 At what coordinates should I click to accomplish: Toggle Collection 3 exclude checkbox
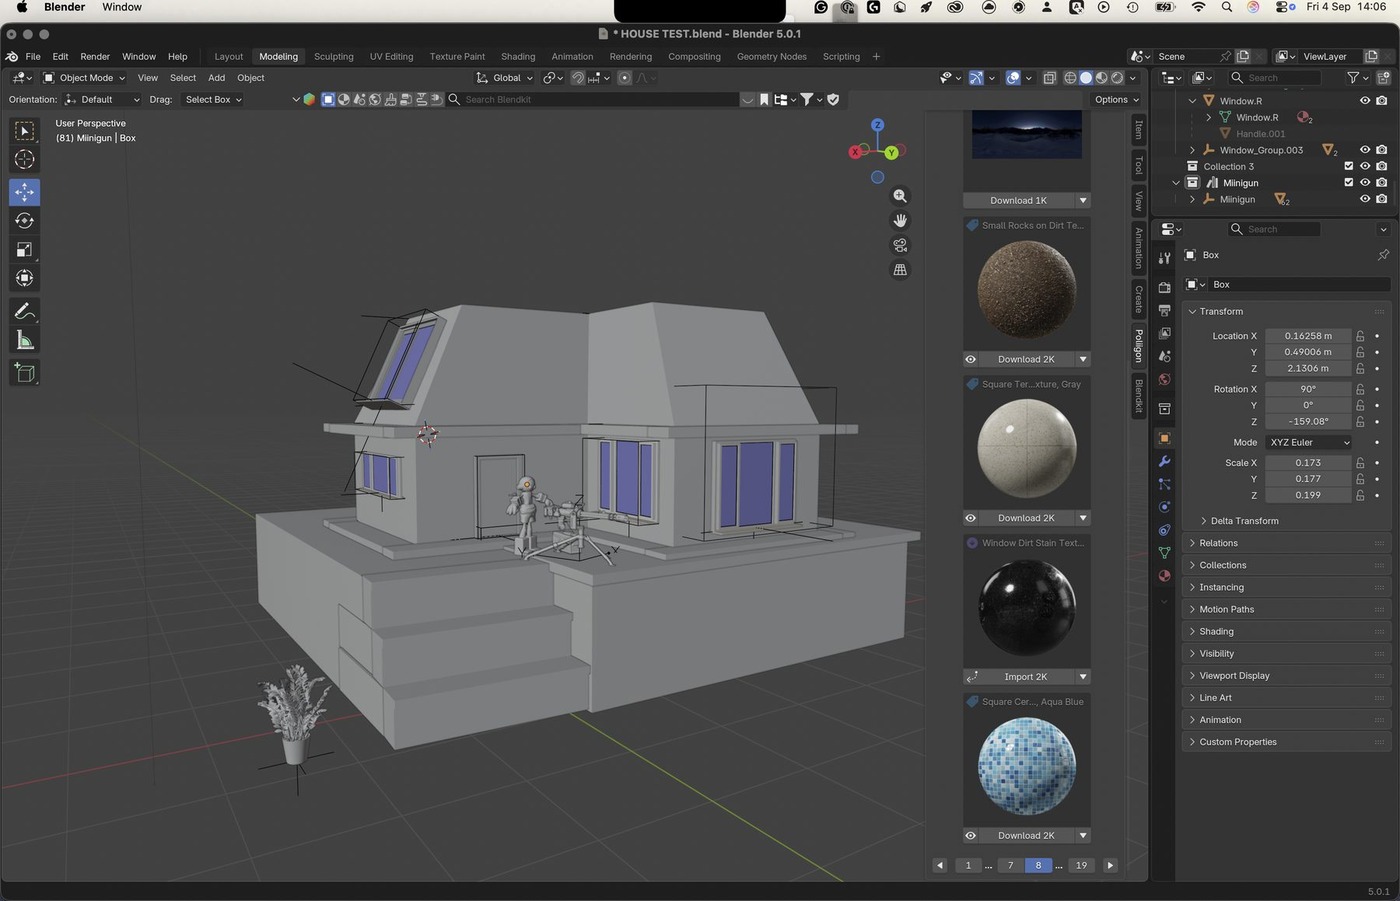pos(1349,166)
